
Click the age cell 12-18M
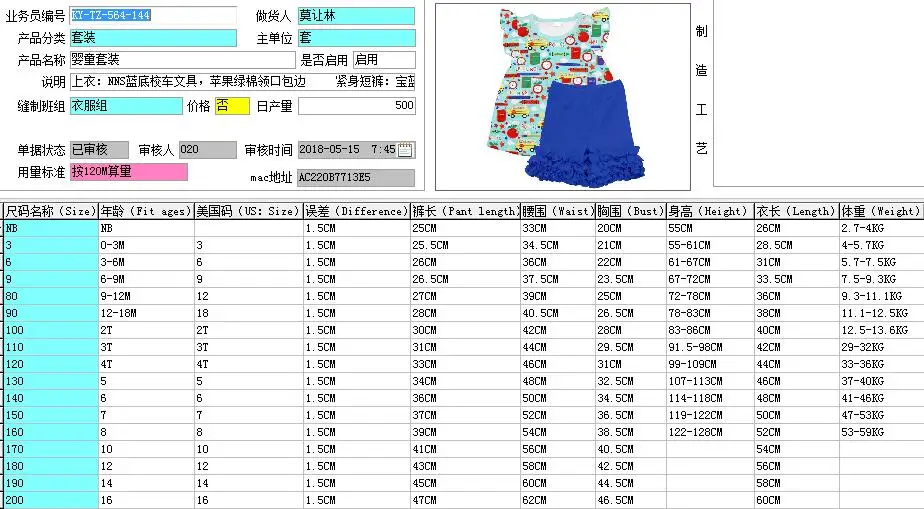tap(146, 313)
